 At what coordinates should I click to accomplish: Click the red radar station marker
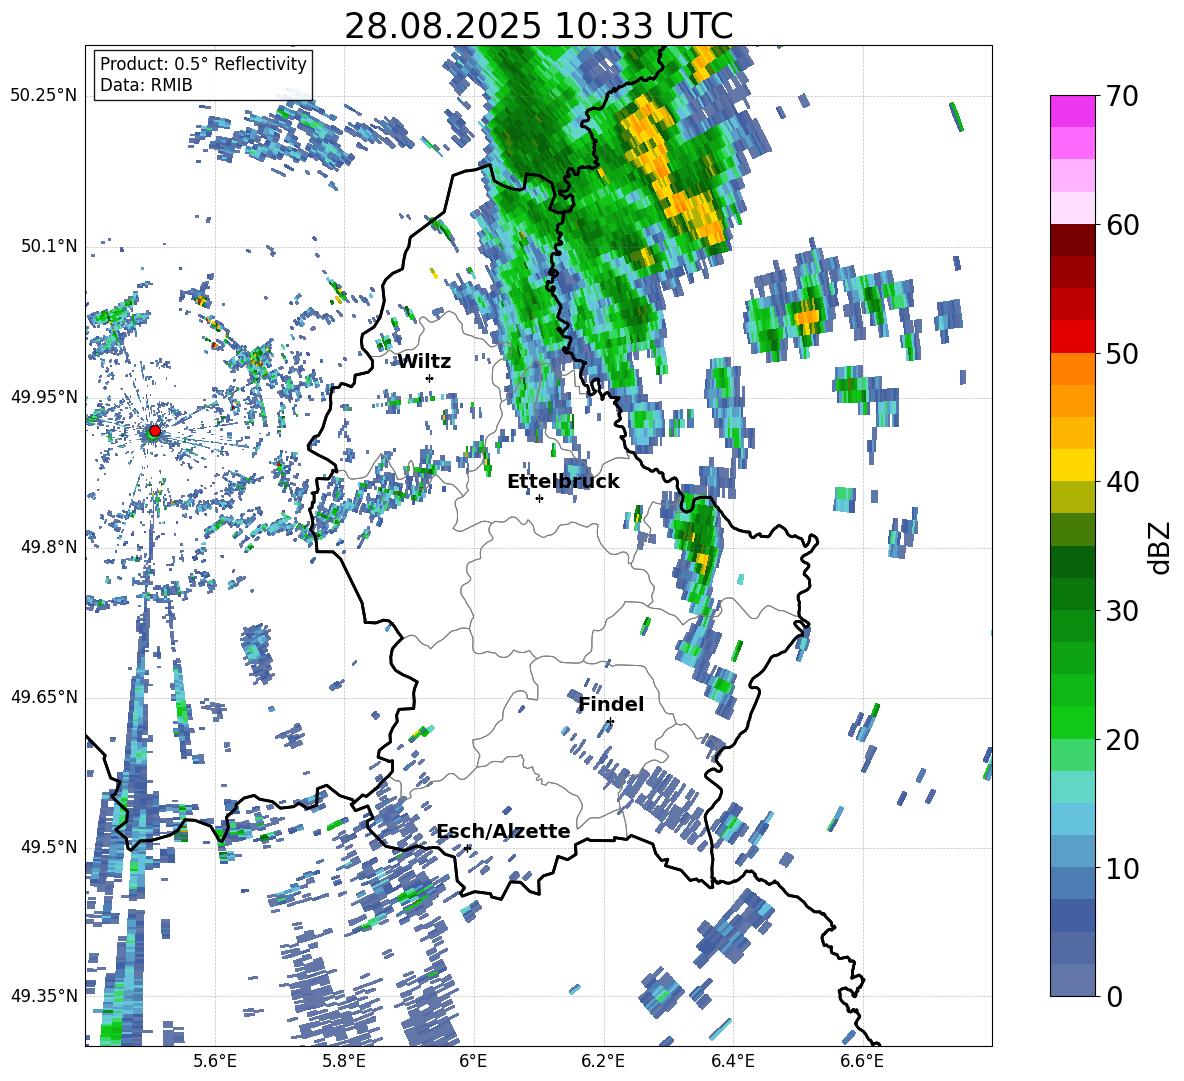[154, 430]
